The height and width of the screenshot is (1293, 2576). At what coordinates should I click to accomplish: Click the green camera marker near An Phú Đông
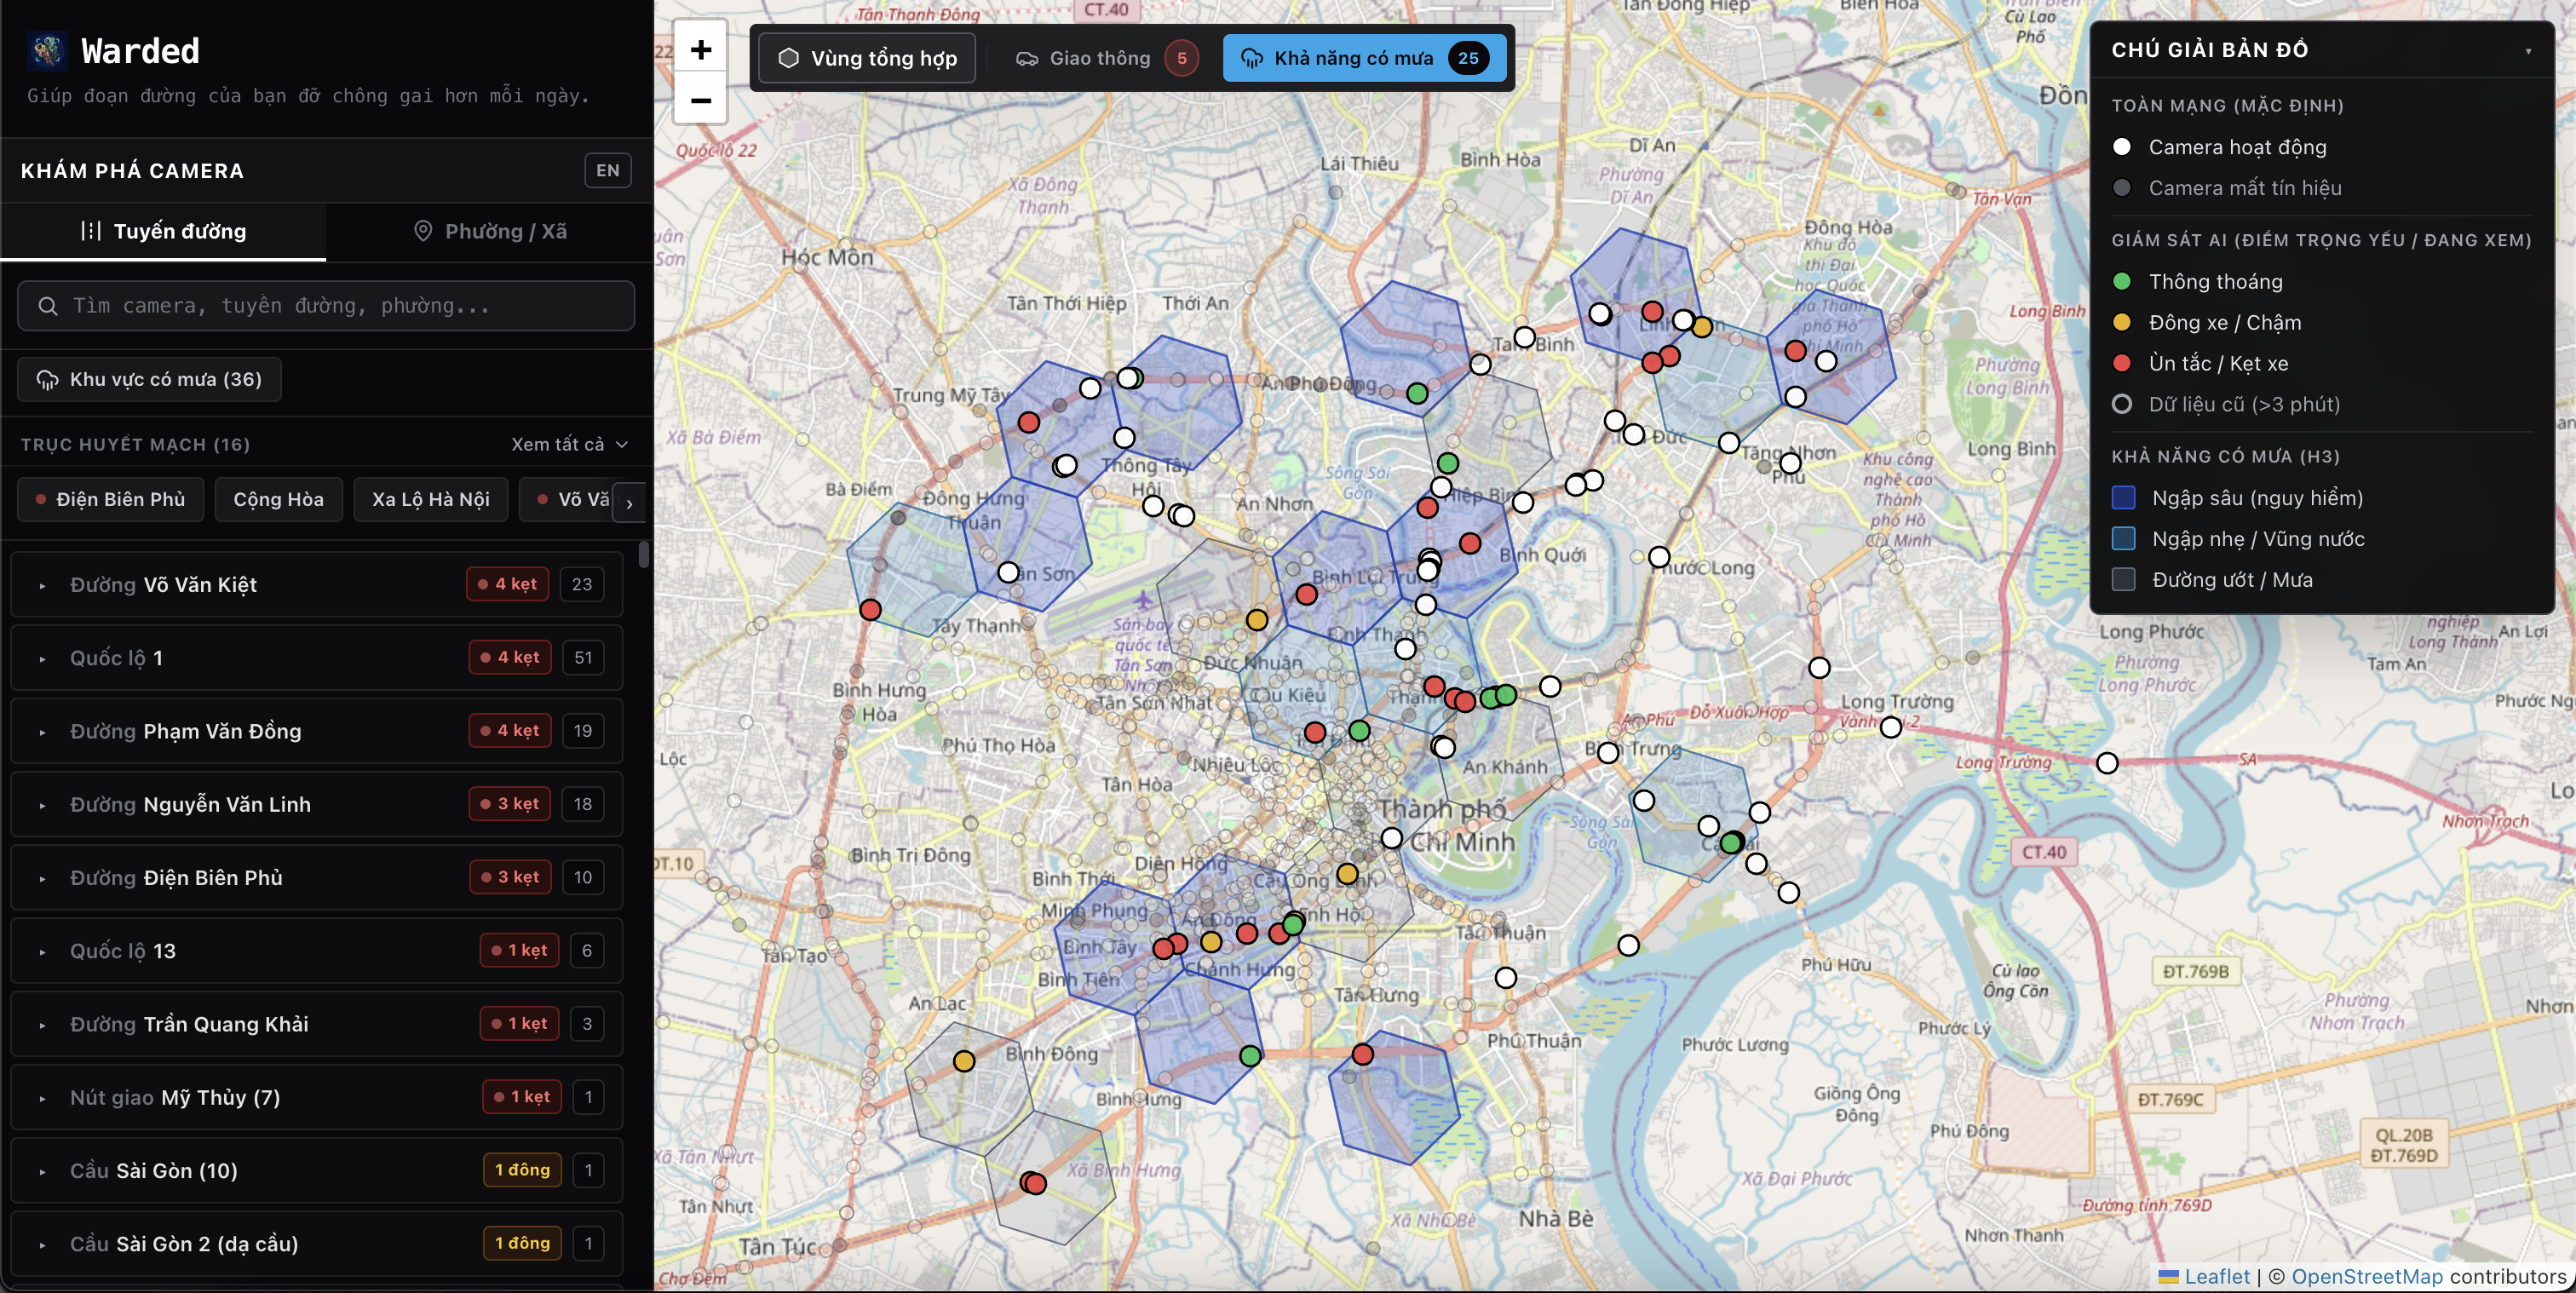1417,394
